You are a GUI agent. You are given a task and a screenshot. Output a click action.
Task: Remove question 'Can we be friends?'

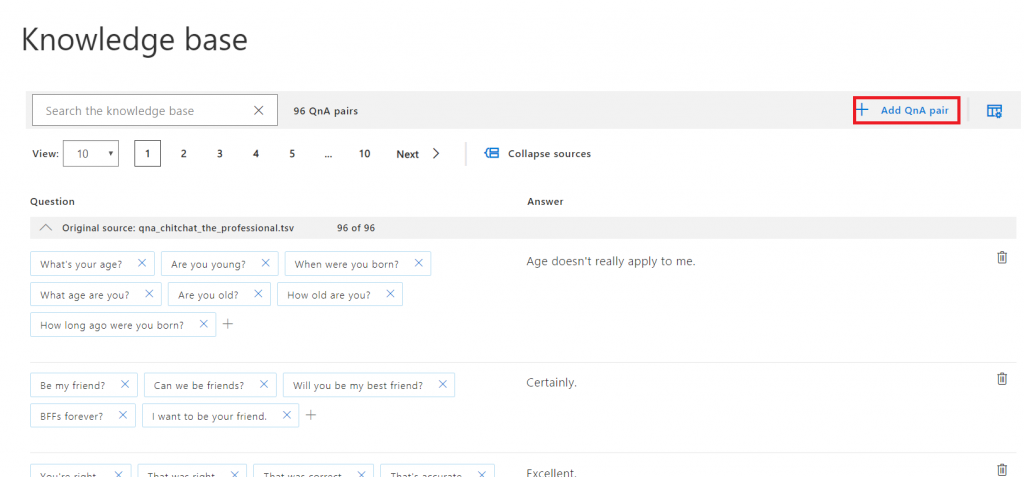(x=264, y=384)
